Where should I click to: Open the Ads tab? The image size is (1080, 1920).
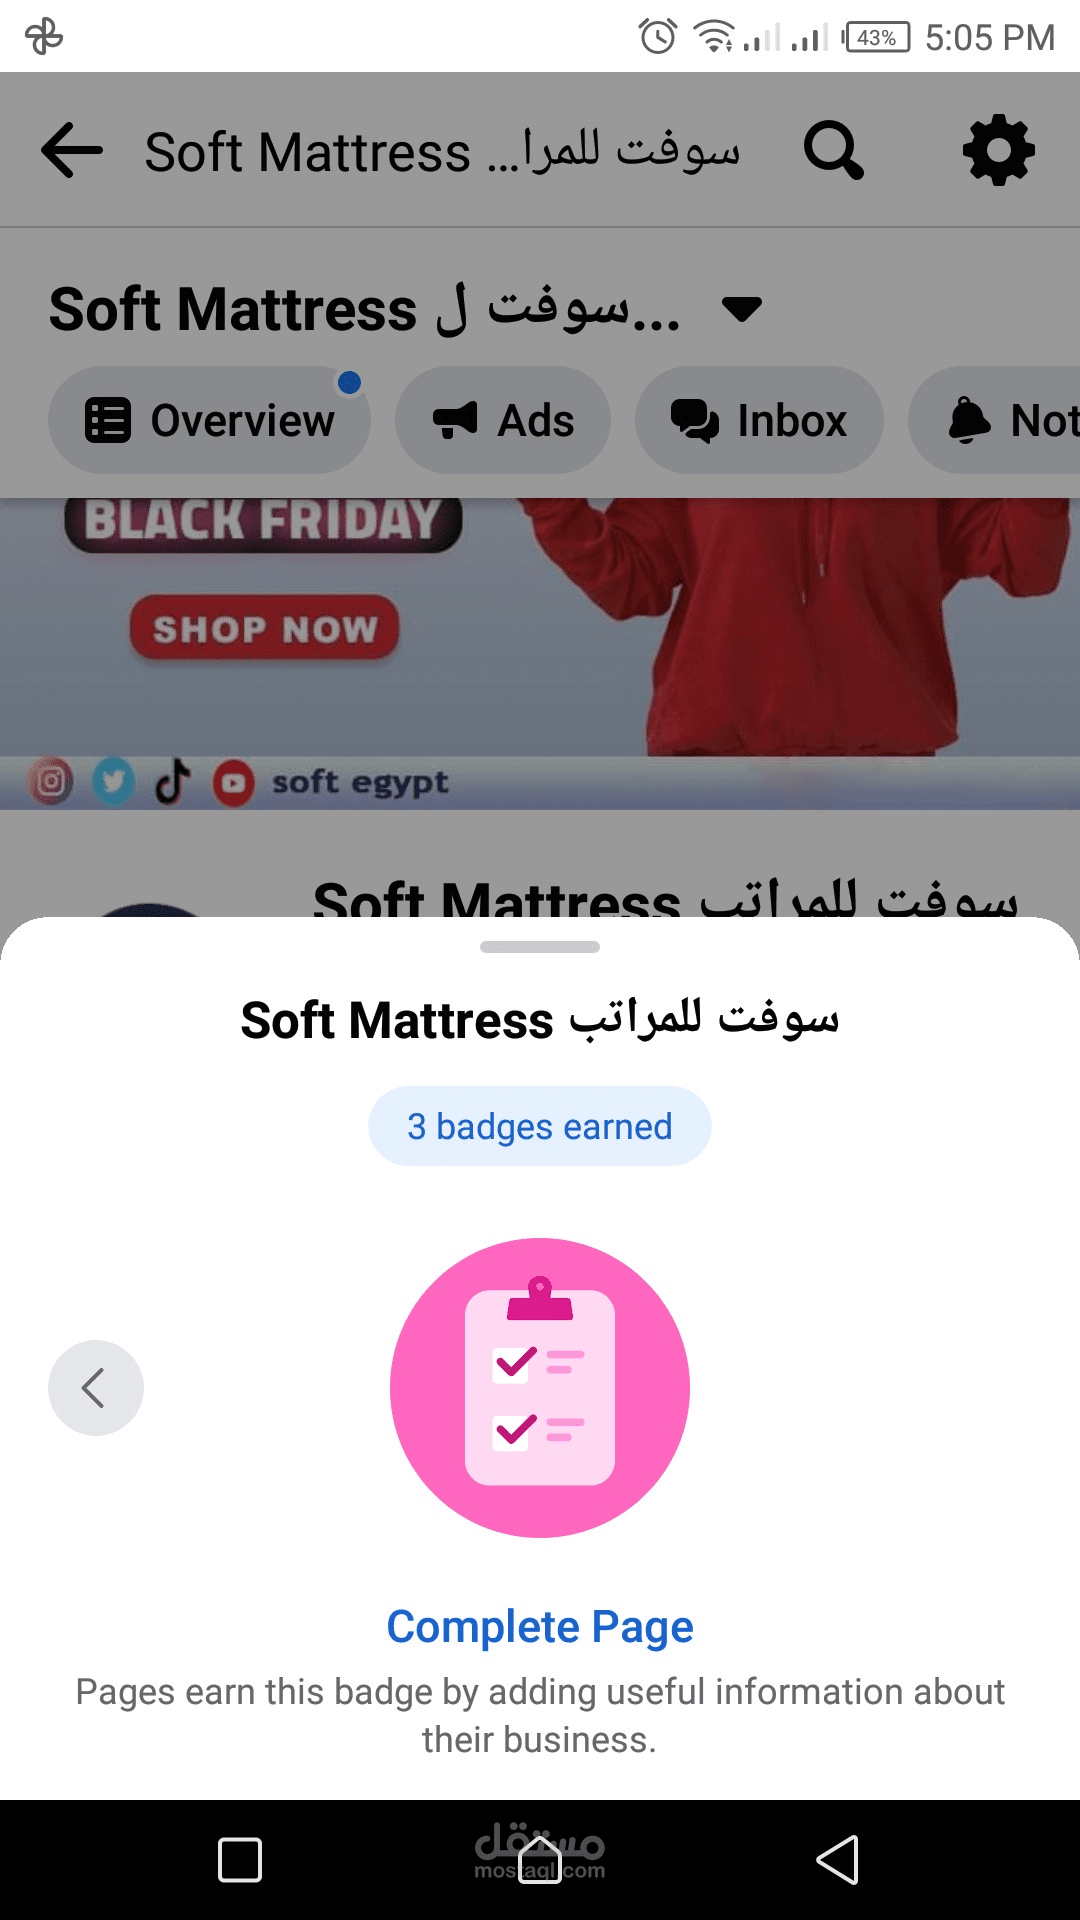point(503,420)
